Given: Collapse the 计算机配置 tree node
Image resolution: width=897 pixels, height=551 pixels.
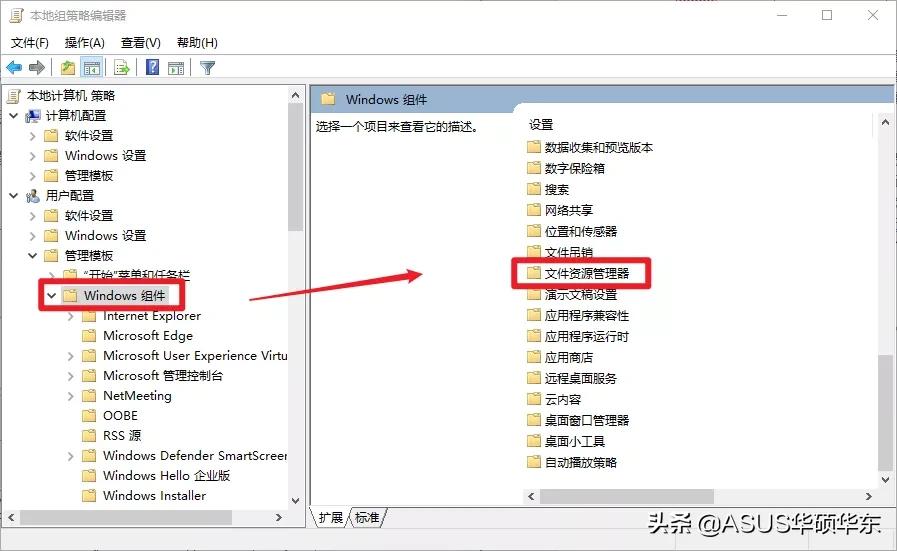Looking at the screenshot, I should [14, 116].
